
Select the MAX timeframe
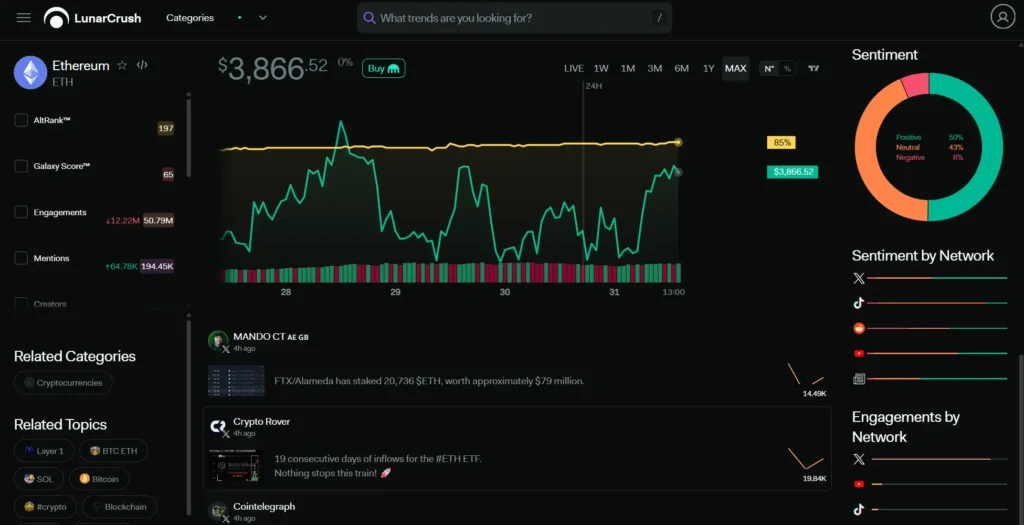(735, 69)
